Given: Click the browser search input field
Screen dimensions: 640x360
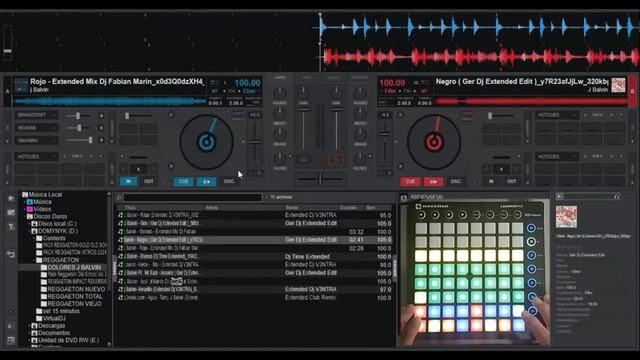Looking at the screenshot, I should pos(193,198).
